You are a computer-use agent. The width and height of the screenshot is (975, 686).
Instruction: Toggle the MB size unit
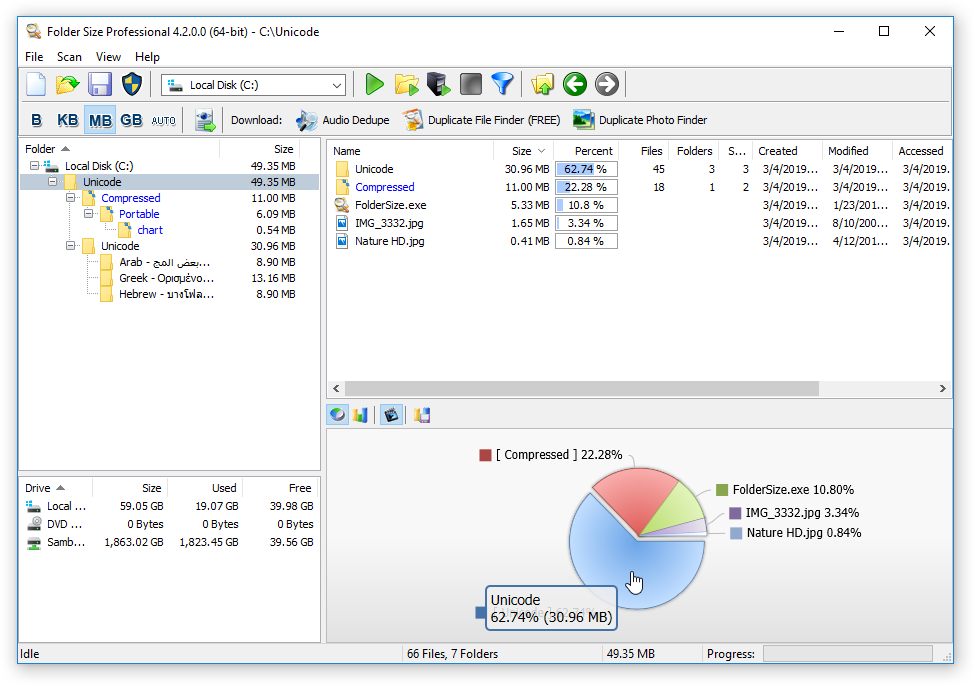(x=100, y=120)
